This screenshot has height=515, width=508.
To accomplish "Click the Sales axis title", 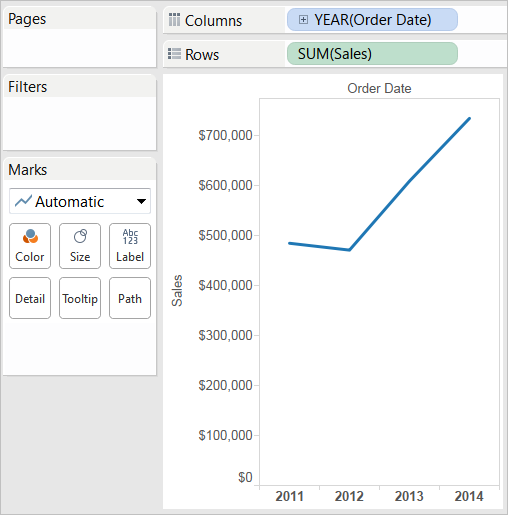I will point(177,290).
